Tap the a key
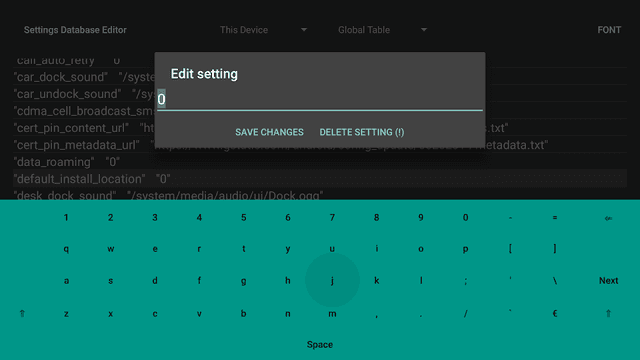 click(x=66, y=281)
